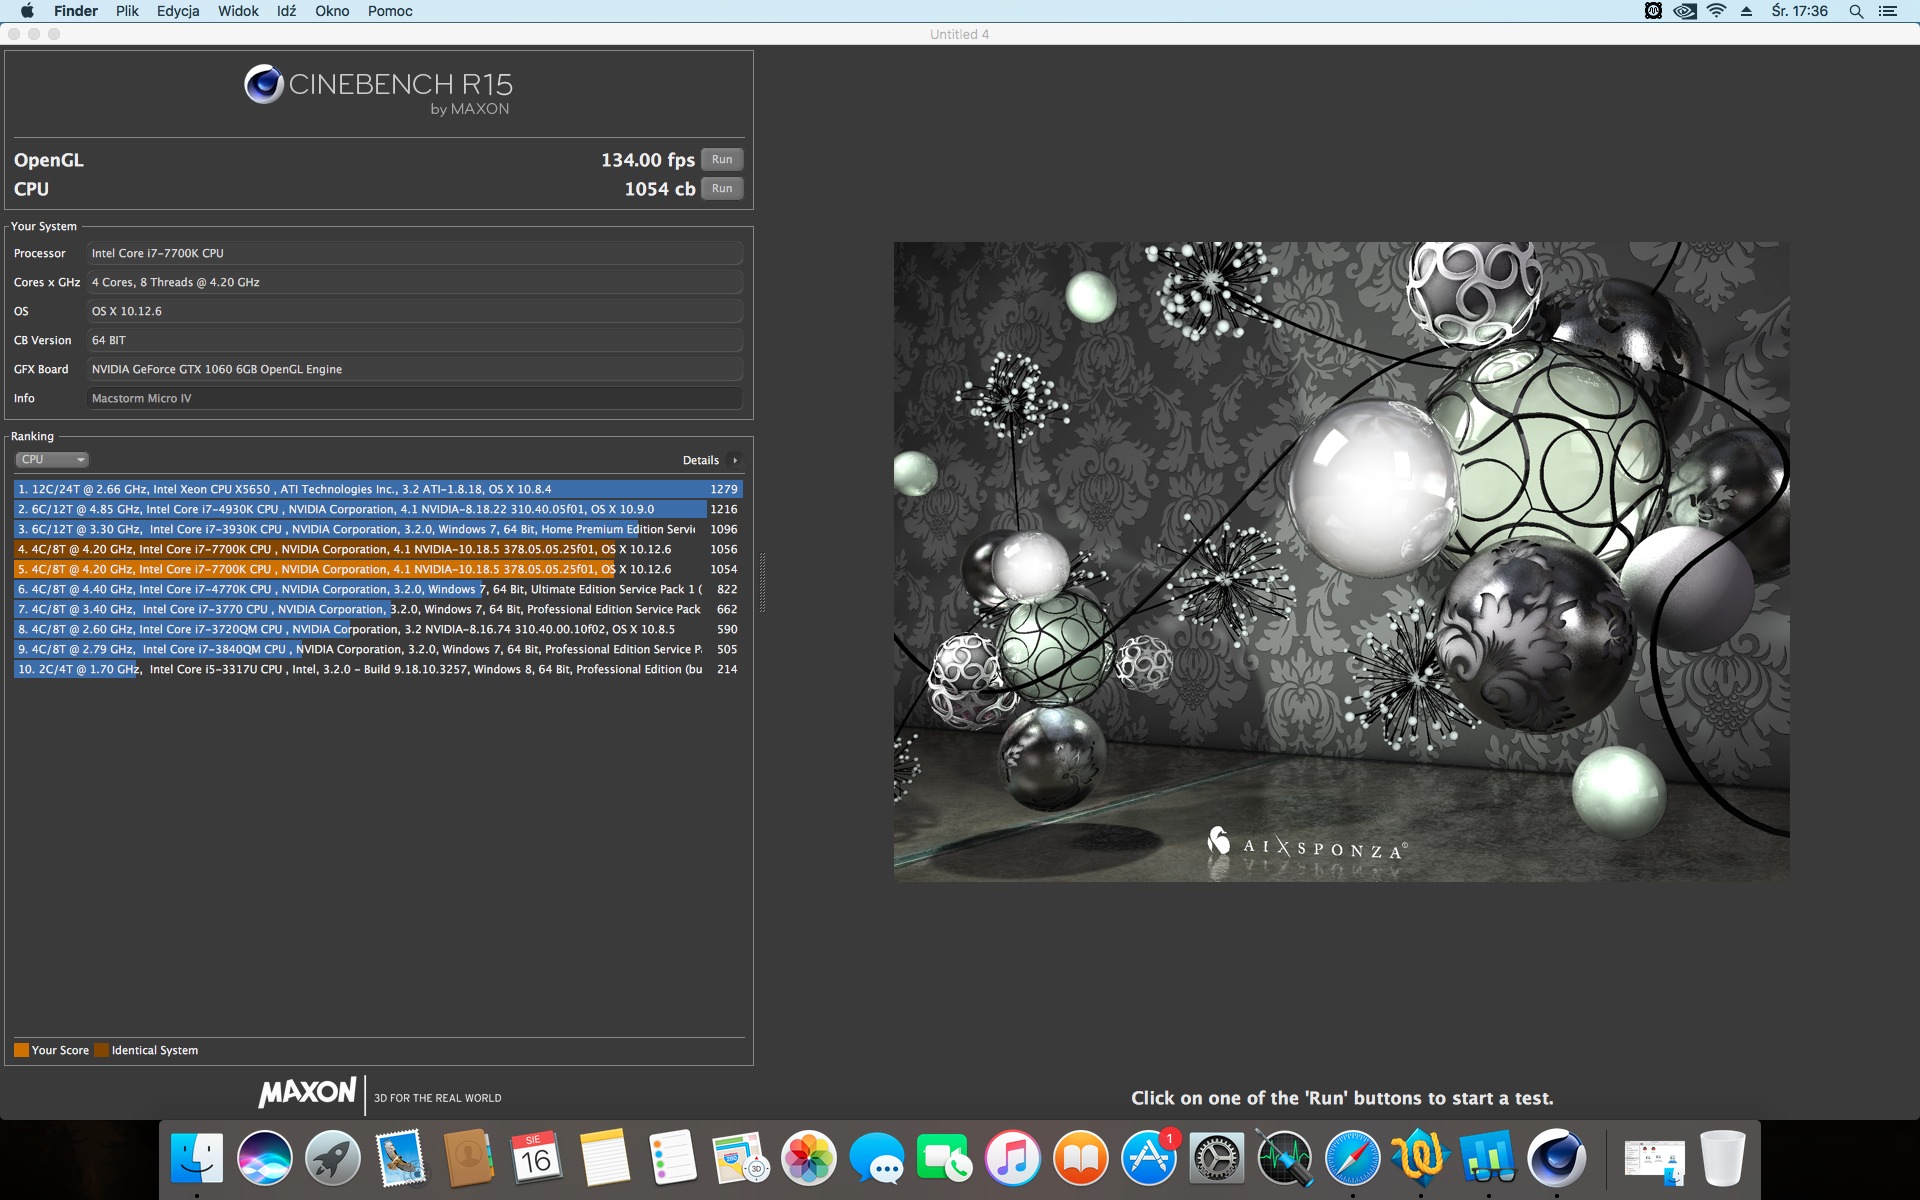This screenshot has height=1200, width=1920.
Task: Open Siri from the Dock
Action: tap(265, 1158)
